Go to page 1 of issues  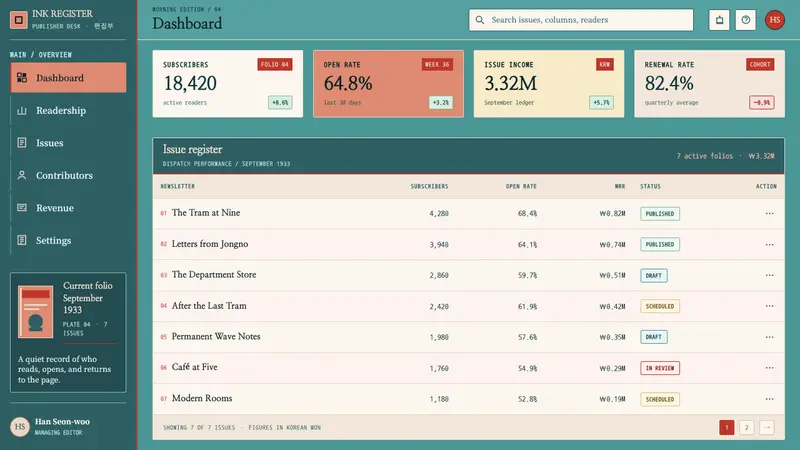[727, 428]
